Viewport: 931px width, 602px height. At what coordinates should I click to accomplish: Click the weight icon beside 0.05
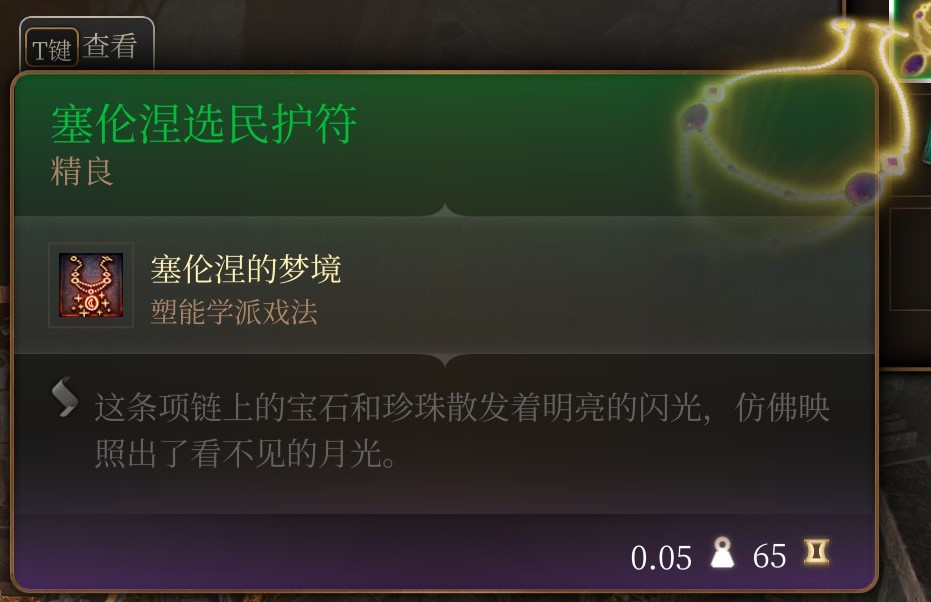722,553
